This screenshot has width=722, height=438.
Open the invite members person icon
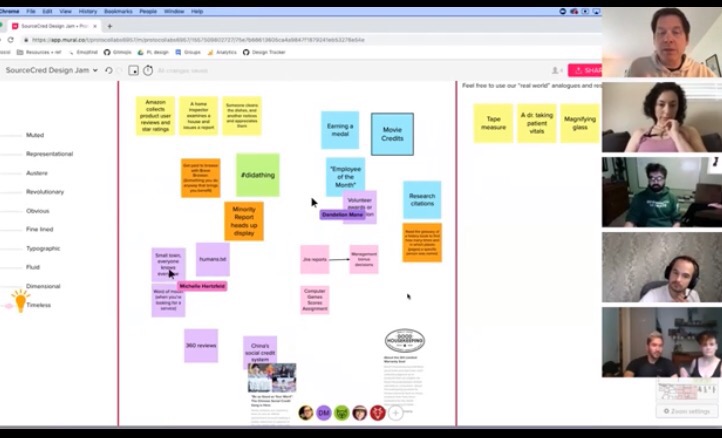(557, 70)
